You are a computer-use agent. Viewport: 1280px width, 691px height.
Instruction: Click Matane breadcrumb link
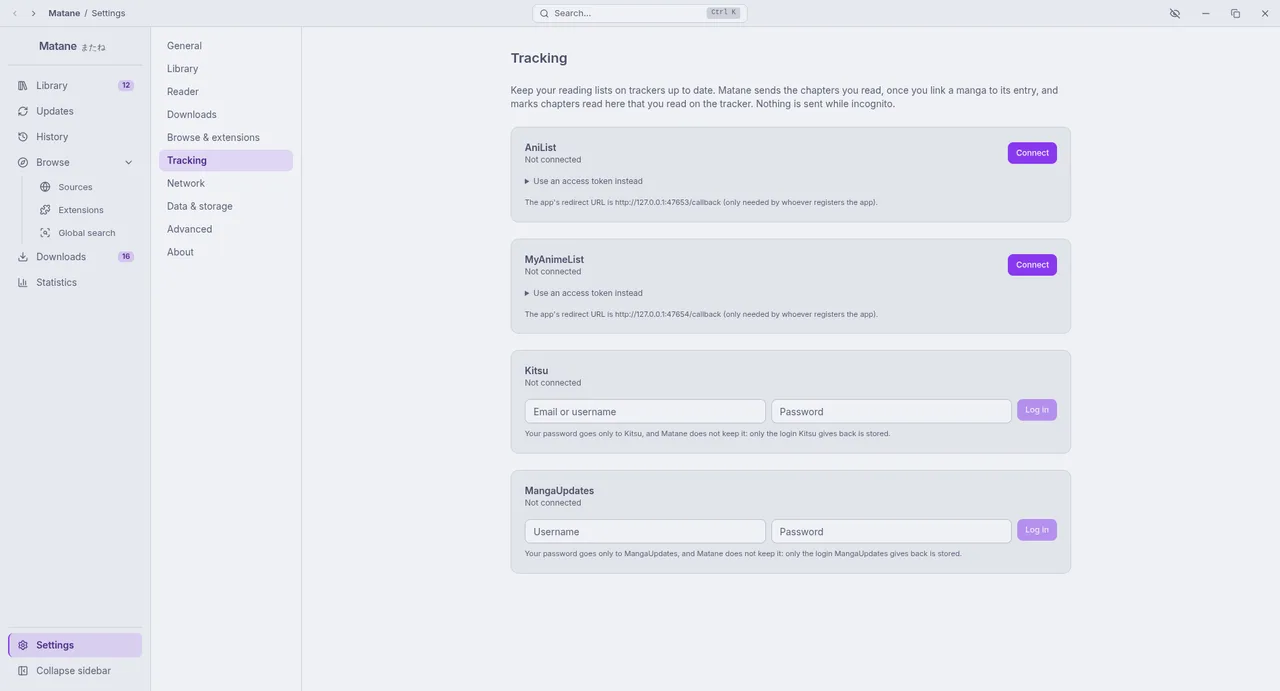click(x=64, y=13)
